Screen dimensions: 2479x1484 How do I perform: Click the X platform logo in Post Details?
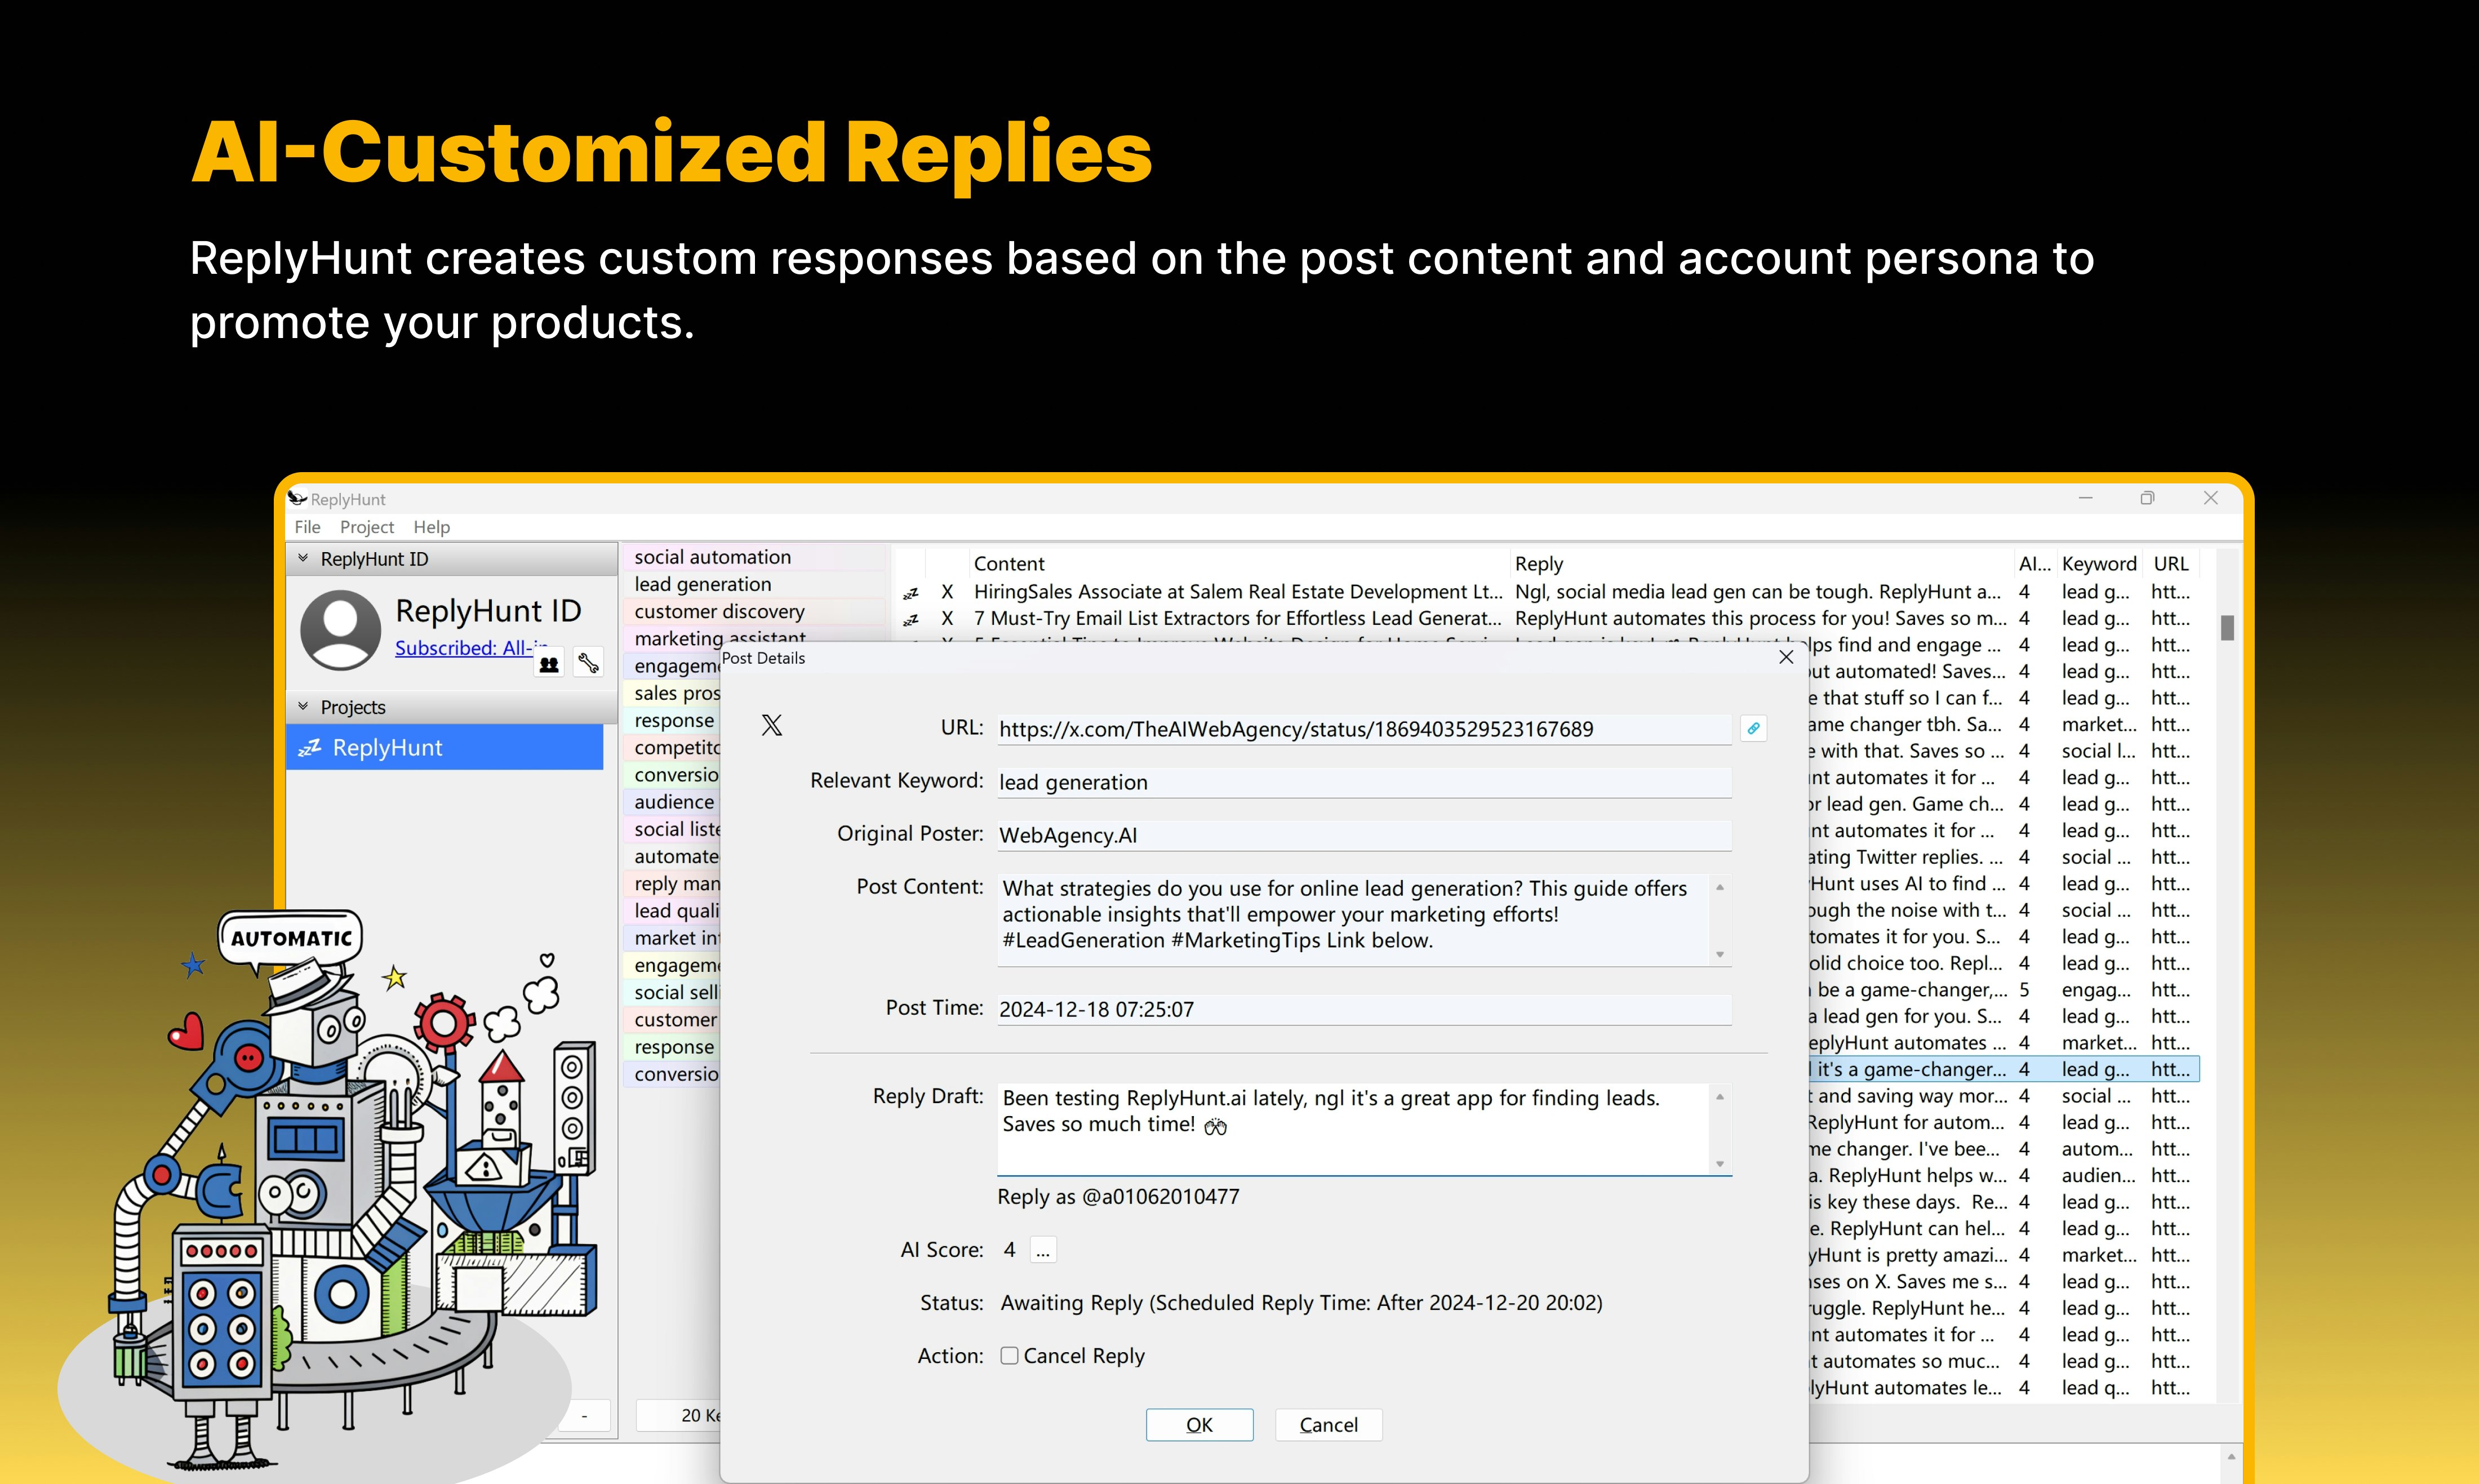coord(772,726)
